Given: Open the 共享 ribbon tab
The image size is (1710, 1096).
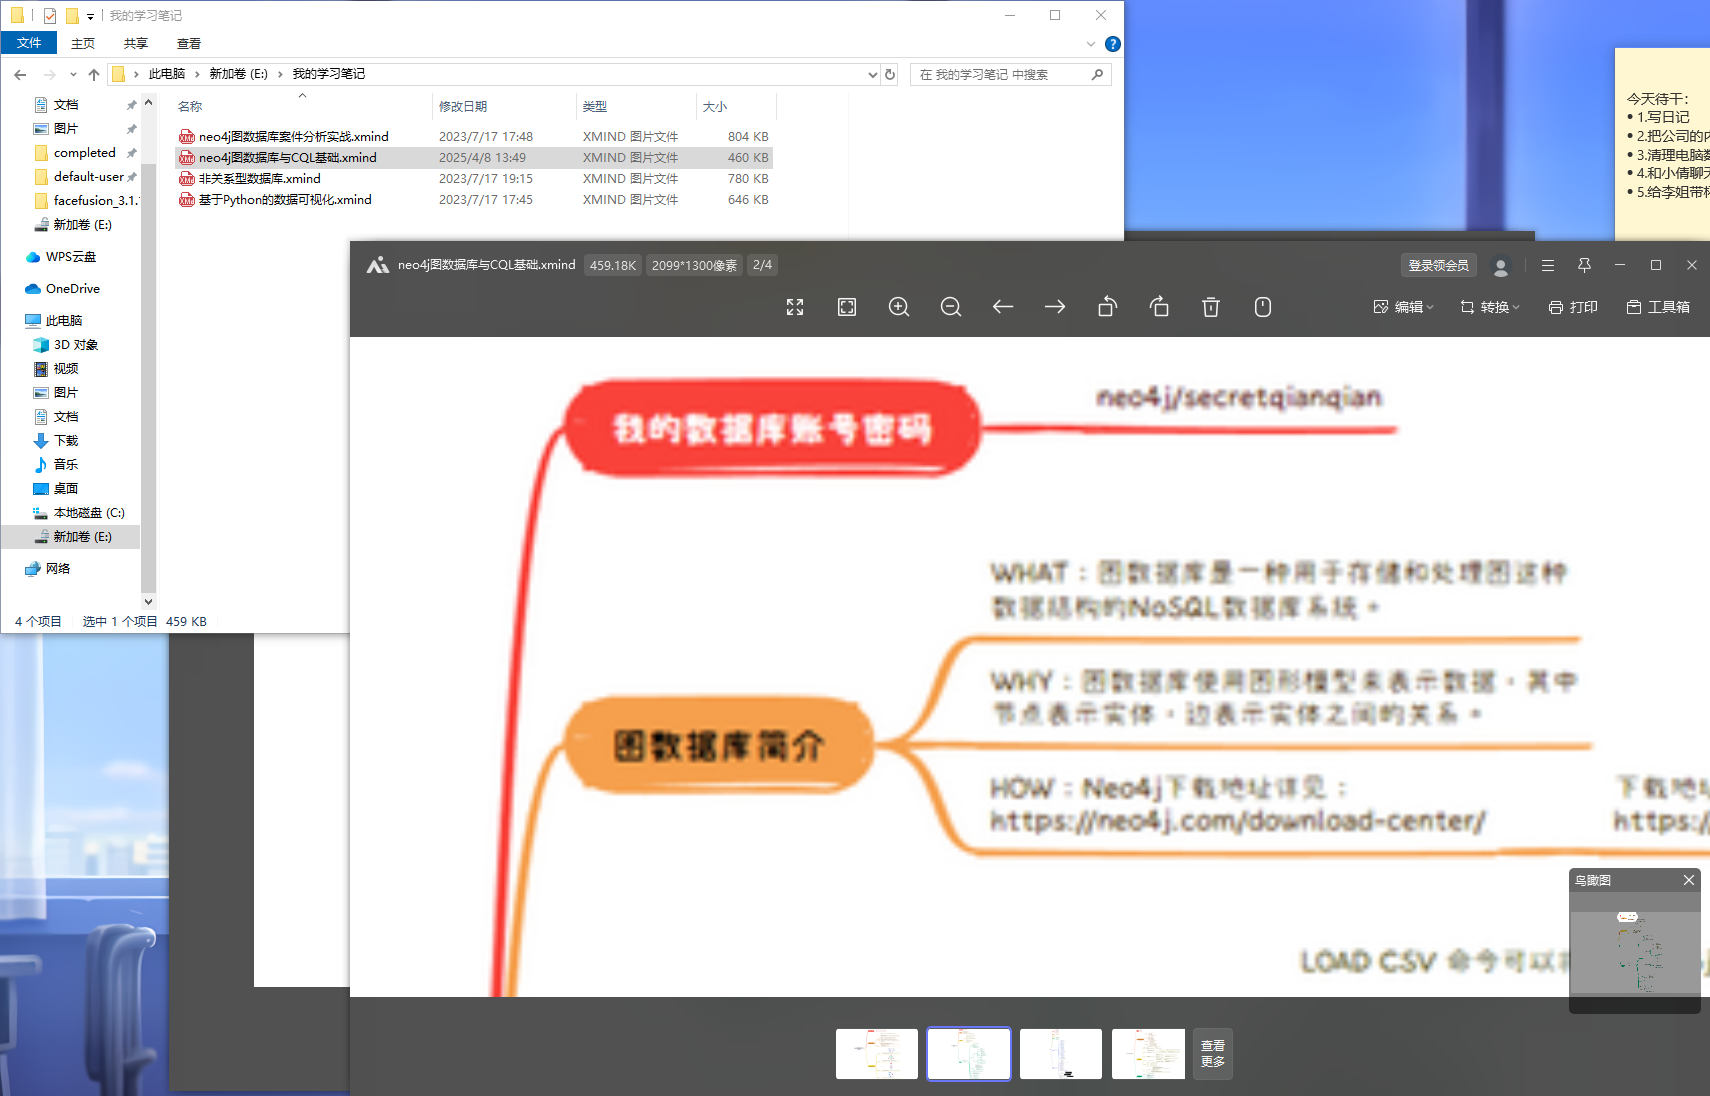Looking at the screenshot, I should pos(136,43).
